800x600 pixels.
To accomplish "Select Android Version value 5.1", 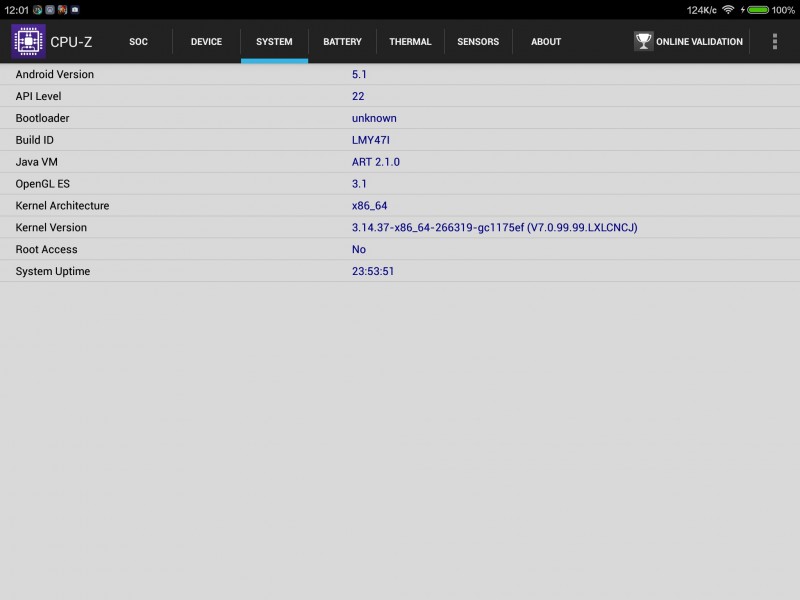I will click(x=359, y=74).
